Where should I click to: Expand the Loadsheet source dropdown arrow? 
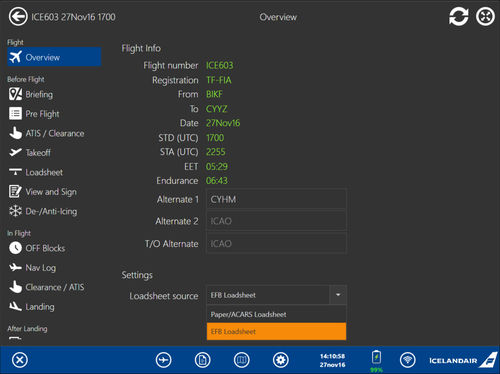(x=338, y=295)
